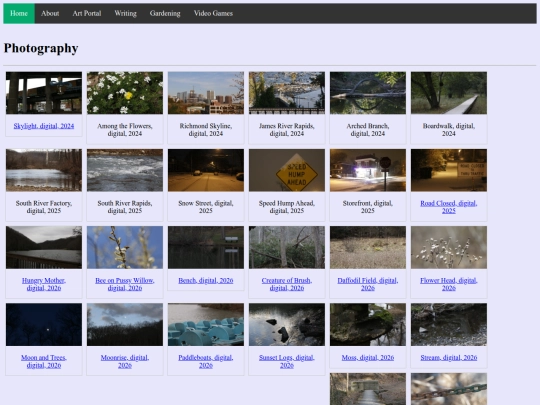This screenshot has height=405, width=540.
Task: View the Daffodil Field thumbnail
Action: click(368, 247)
